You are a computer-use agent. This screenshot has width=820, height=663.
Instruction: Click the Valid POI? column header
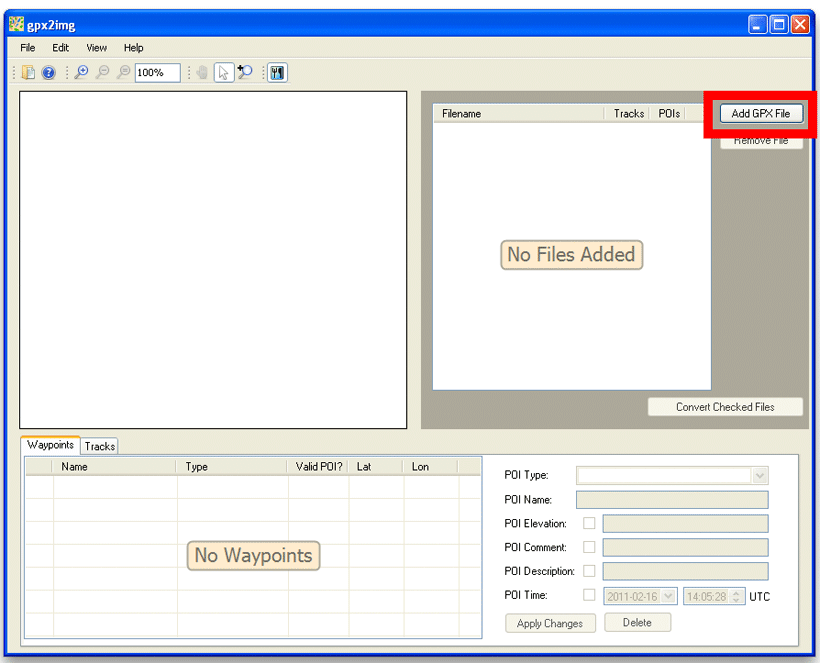[318, 466]
